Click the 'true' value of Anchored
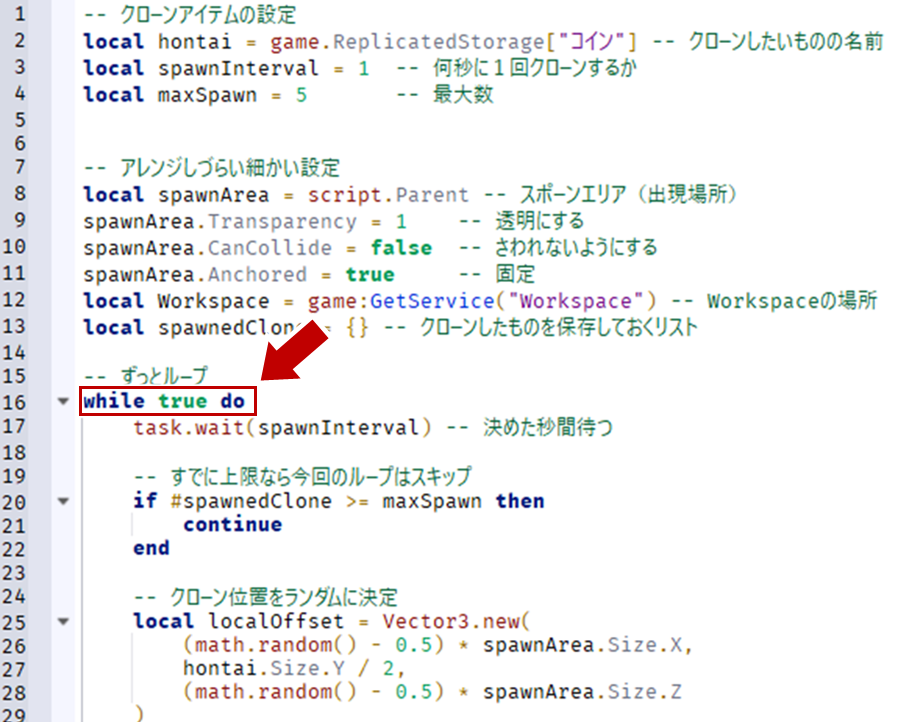909x722 pixels. point(370,274)
